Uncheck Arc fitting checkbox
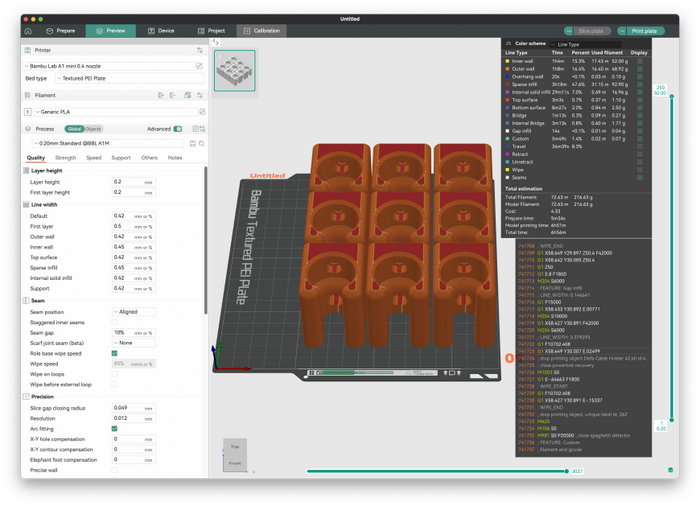Image resolution: width=700 pixels, height=506 pixels. pyautogui.click(x=114, y=429)
